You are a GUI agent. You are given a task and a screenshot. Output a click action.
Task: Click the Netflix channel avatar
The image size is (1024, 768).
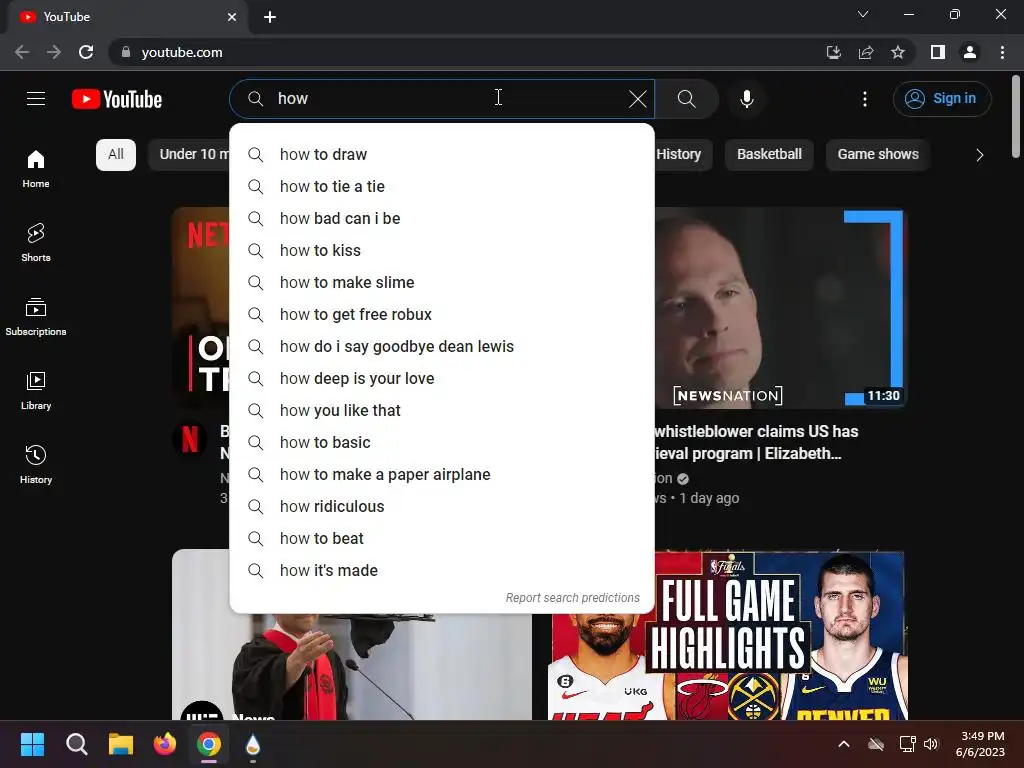(189, 439)
